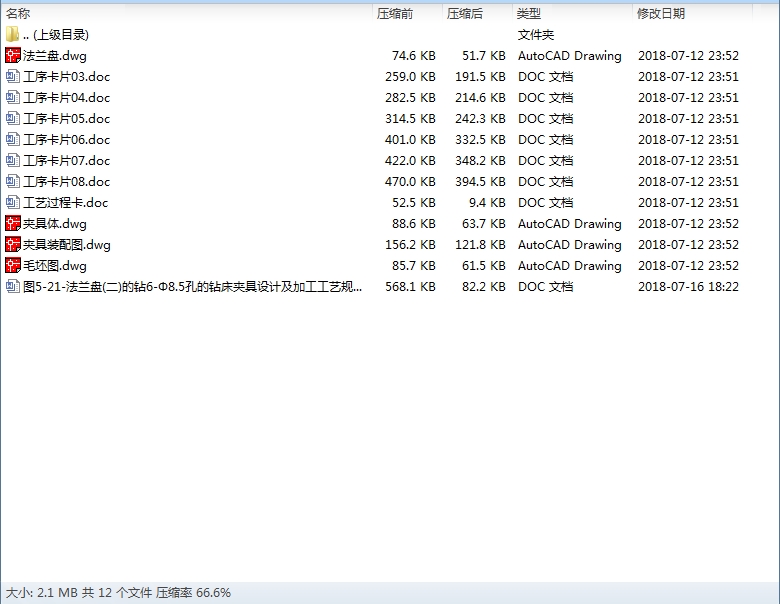Screen dimensions: 780x604
Task: Click the 191.5 KB compressed size value
Action: pos(481,77)
